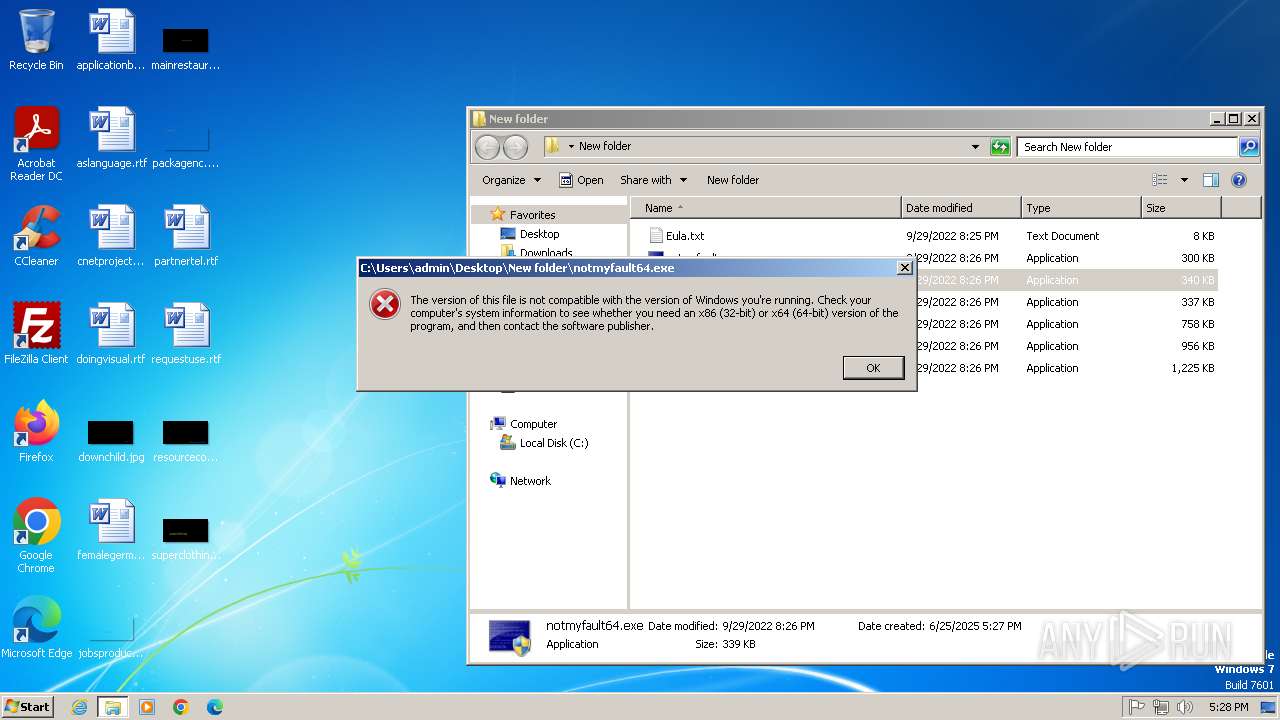The height and width of the screenshot is (720, 1280).
Task: Focus the Search New folder field
Action: 1128,147
